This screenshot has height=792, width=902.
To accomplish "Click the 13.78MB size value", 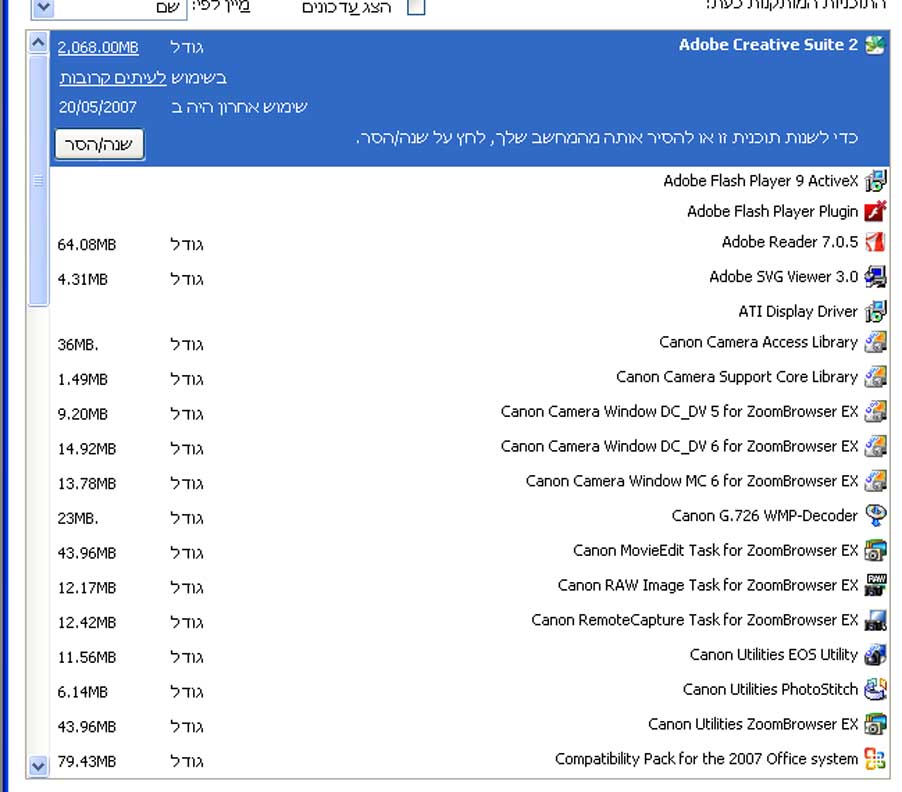I will pyautogui.click(x=87, y=484).
